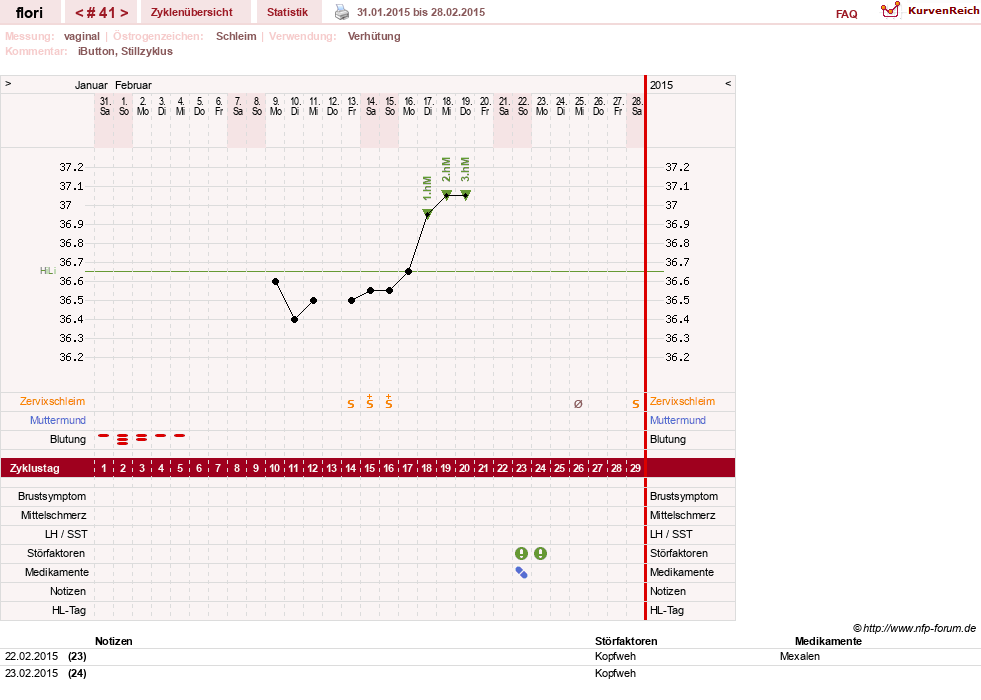The height and width of the screenshot is (700, 981).
Task: Click the temperature point on 9. Mo
Action: [x=275, y=282]
